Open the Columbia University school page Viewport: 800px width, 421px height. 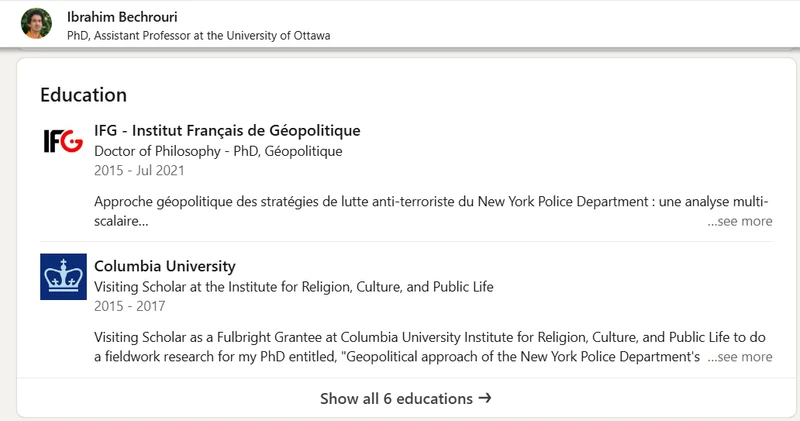(x=164, y=266)
